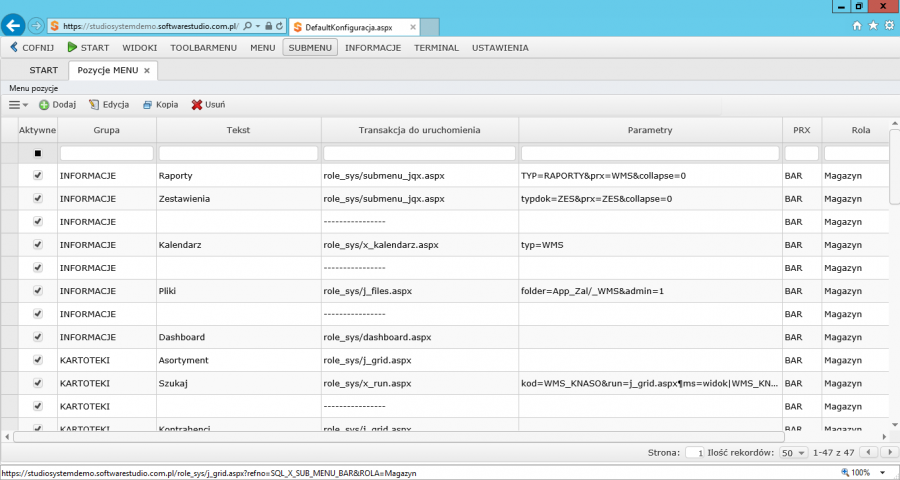The height and width of the screenshot is (480, 900).
Task: Uncheck Aktywne for the Pliki row
Action: (x=38, y=291)
